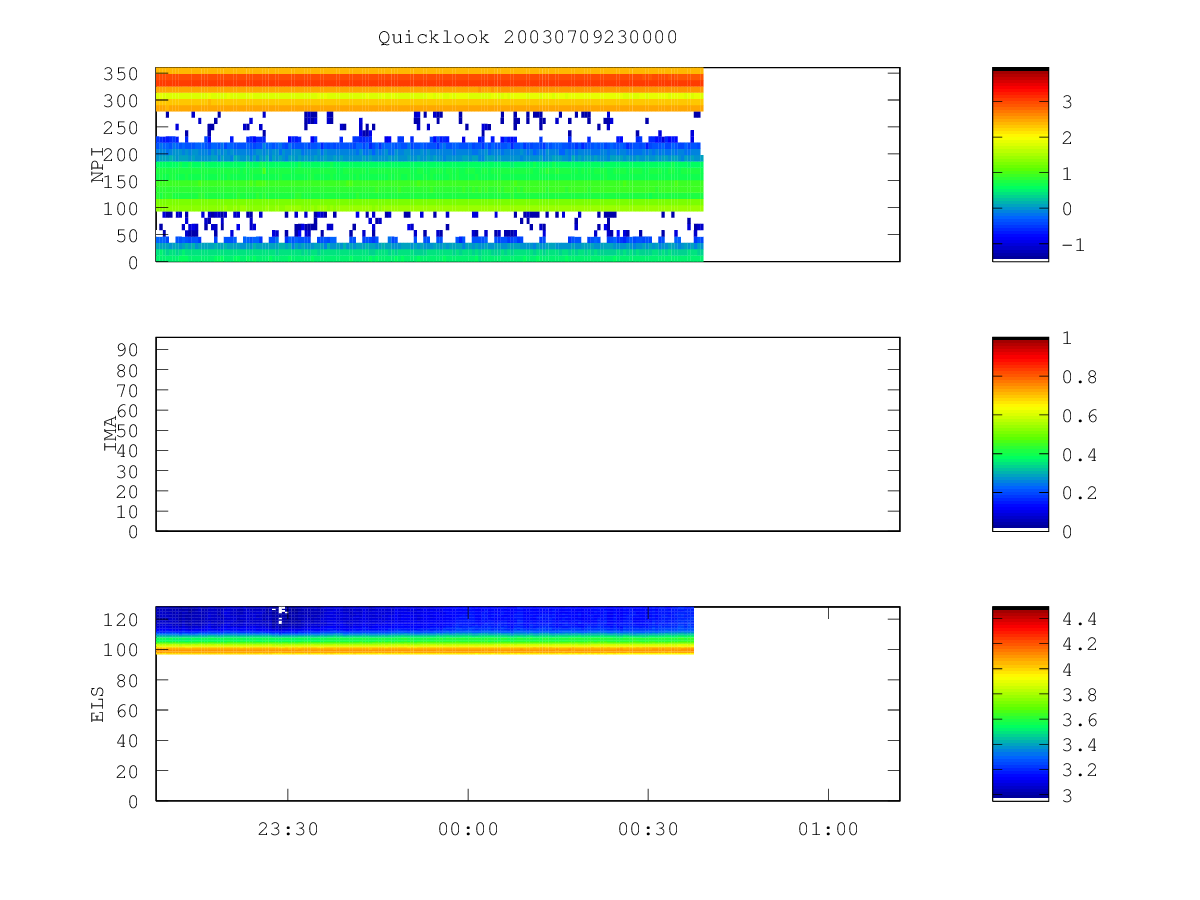This screenshot has height=900, width=1200.
Task: Click the 3.8 label on ELS colorbar
Action: pyautogui.click(x=1080, y=695)
